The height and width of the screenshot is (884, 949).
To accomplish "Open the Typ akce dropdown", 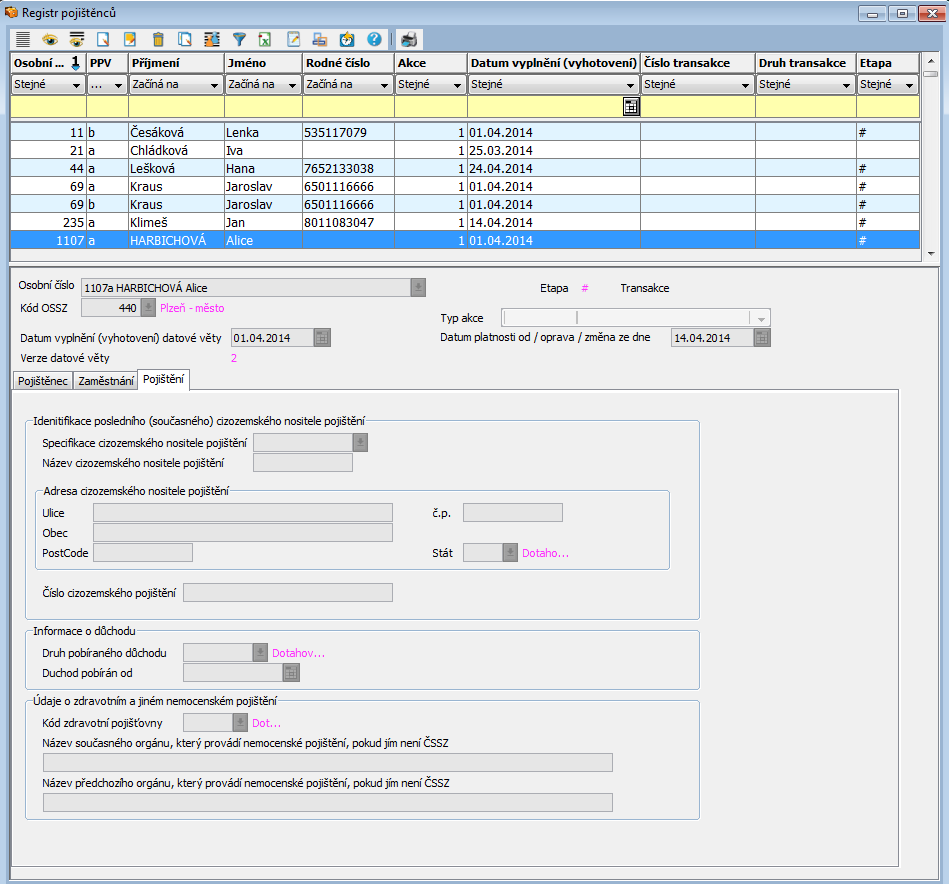I will point(761,318).
